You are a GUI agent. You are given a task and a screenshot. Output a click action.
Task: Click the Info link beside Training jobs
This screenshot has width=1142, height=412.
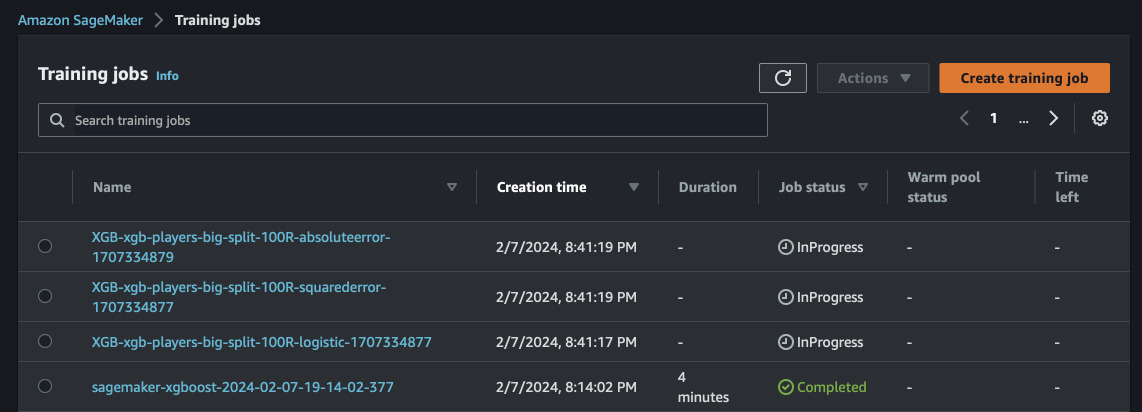[x=167, y=75]
